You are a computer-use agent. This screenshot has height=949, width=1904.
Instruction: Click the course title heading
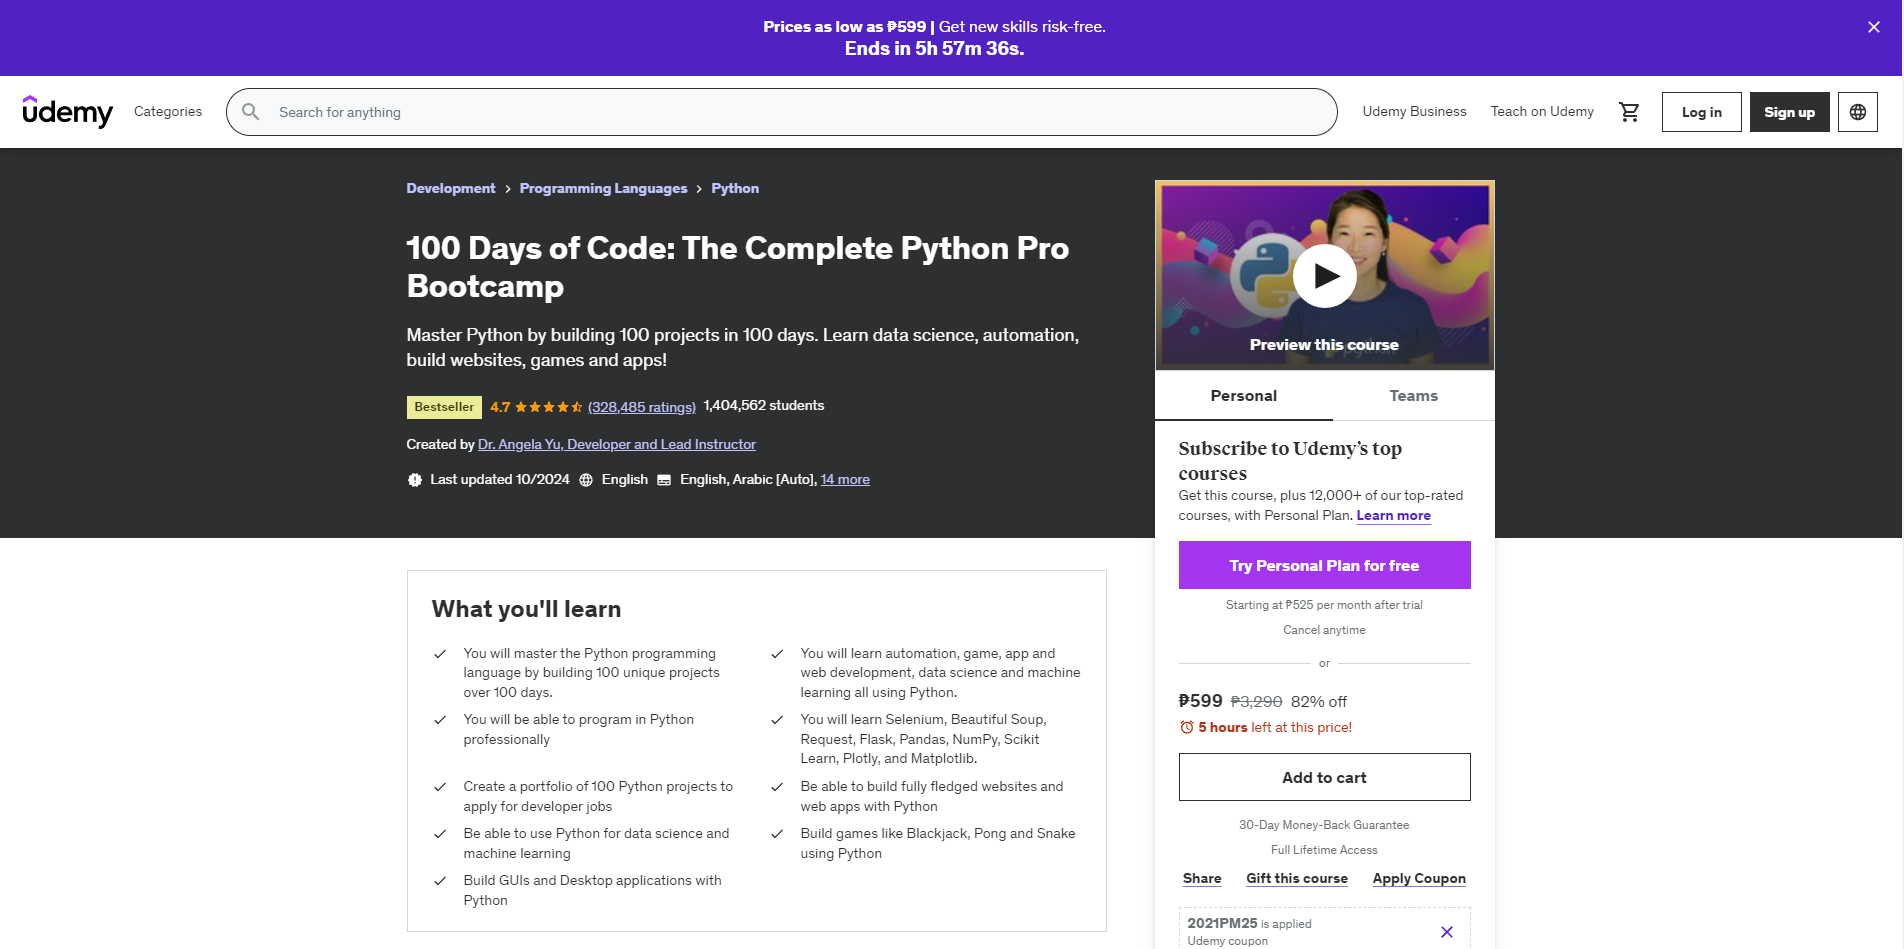[x=738, y=267]
